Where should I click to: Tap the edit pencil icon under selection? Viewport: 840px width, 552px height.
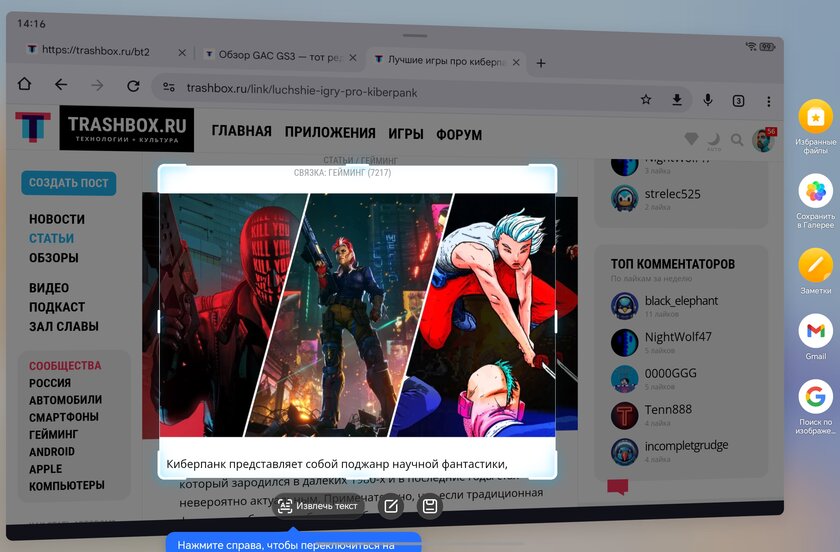[x=391, y=506]
